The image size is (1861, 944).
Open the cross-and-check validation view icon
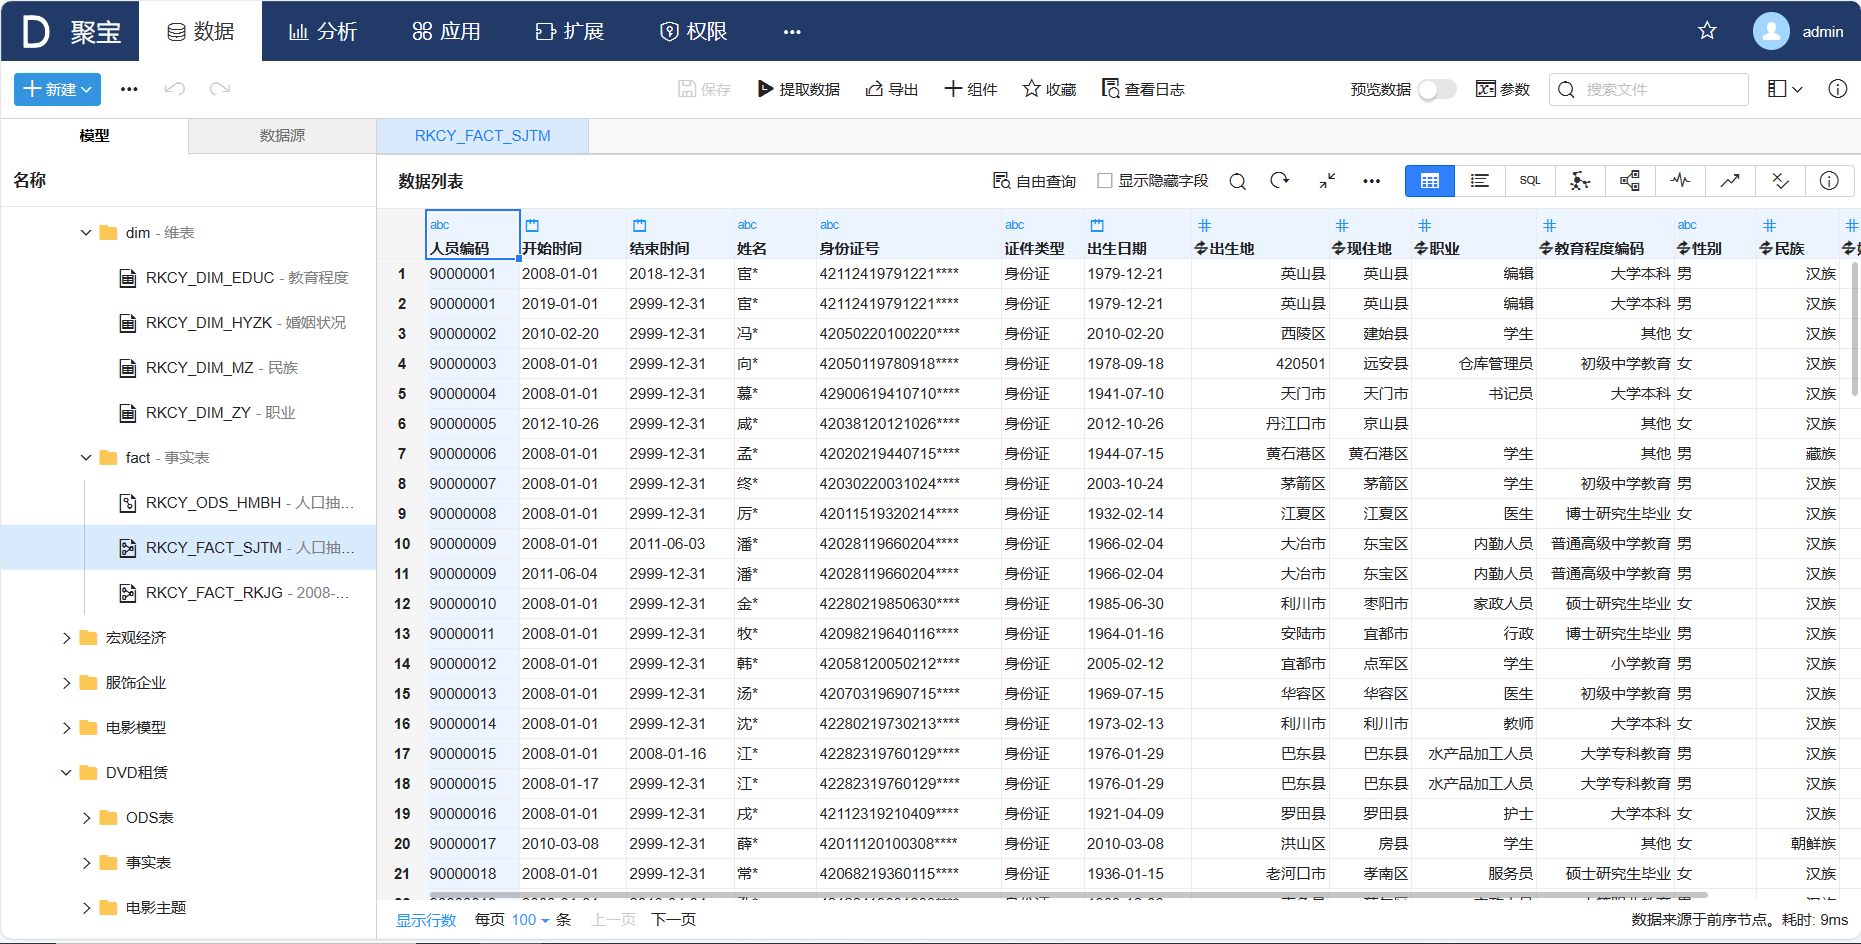pyautogui.click(x=1780, y=181)
